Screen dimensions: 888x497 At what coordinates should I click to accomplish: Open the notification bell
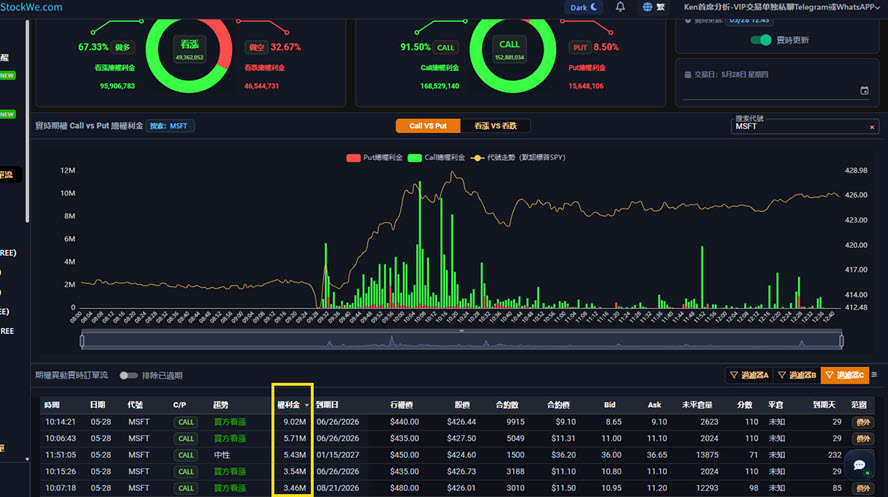click(x=620, y=7)
